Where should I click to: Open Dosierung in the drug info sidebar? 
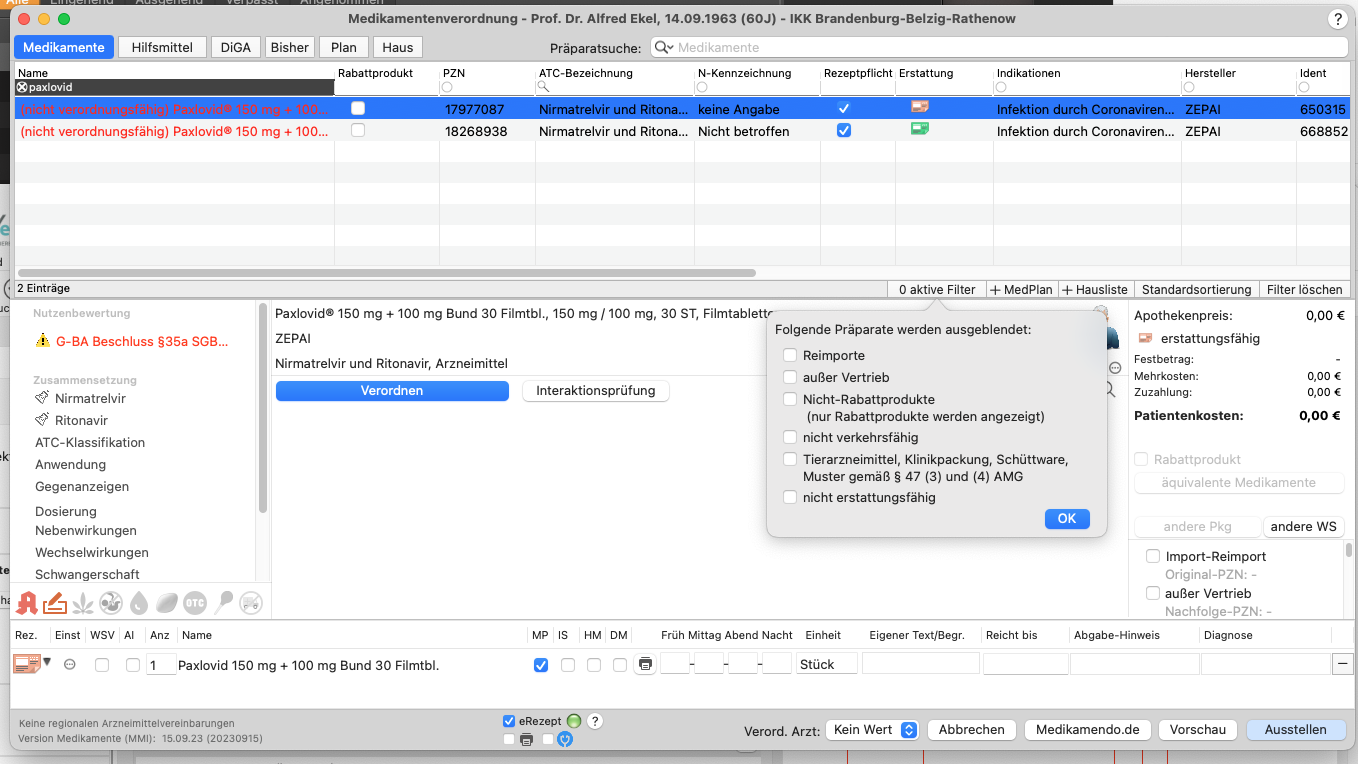[x=66, y=511]
